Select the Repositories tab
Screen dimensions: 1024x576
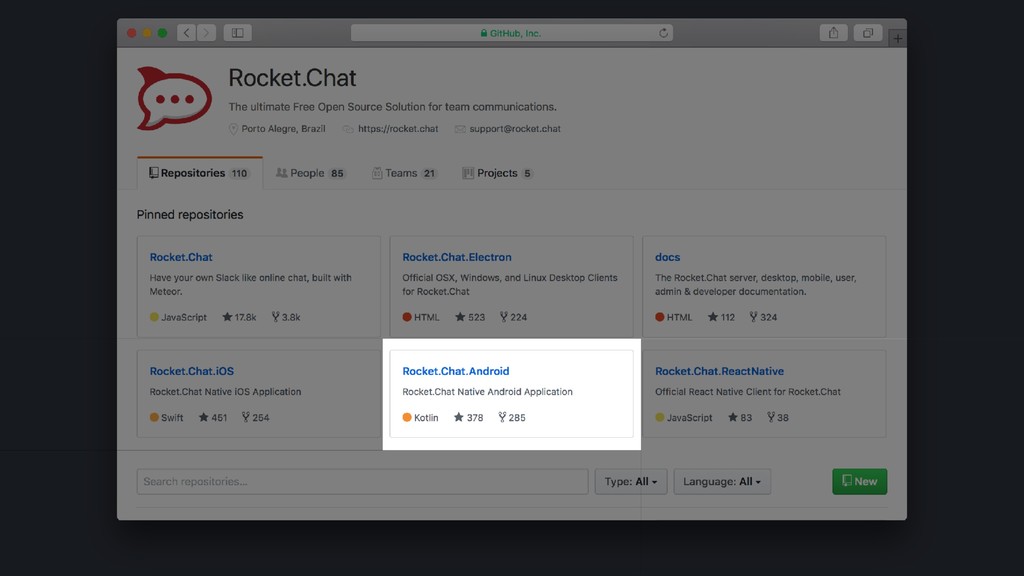[x=200, y=173]
